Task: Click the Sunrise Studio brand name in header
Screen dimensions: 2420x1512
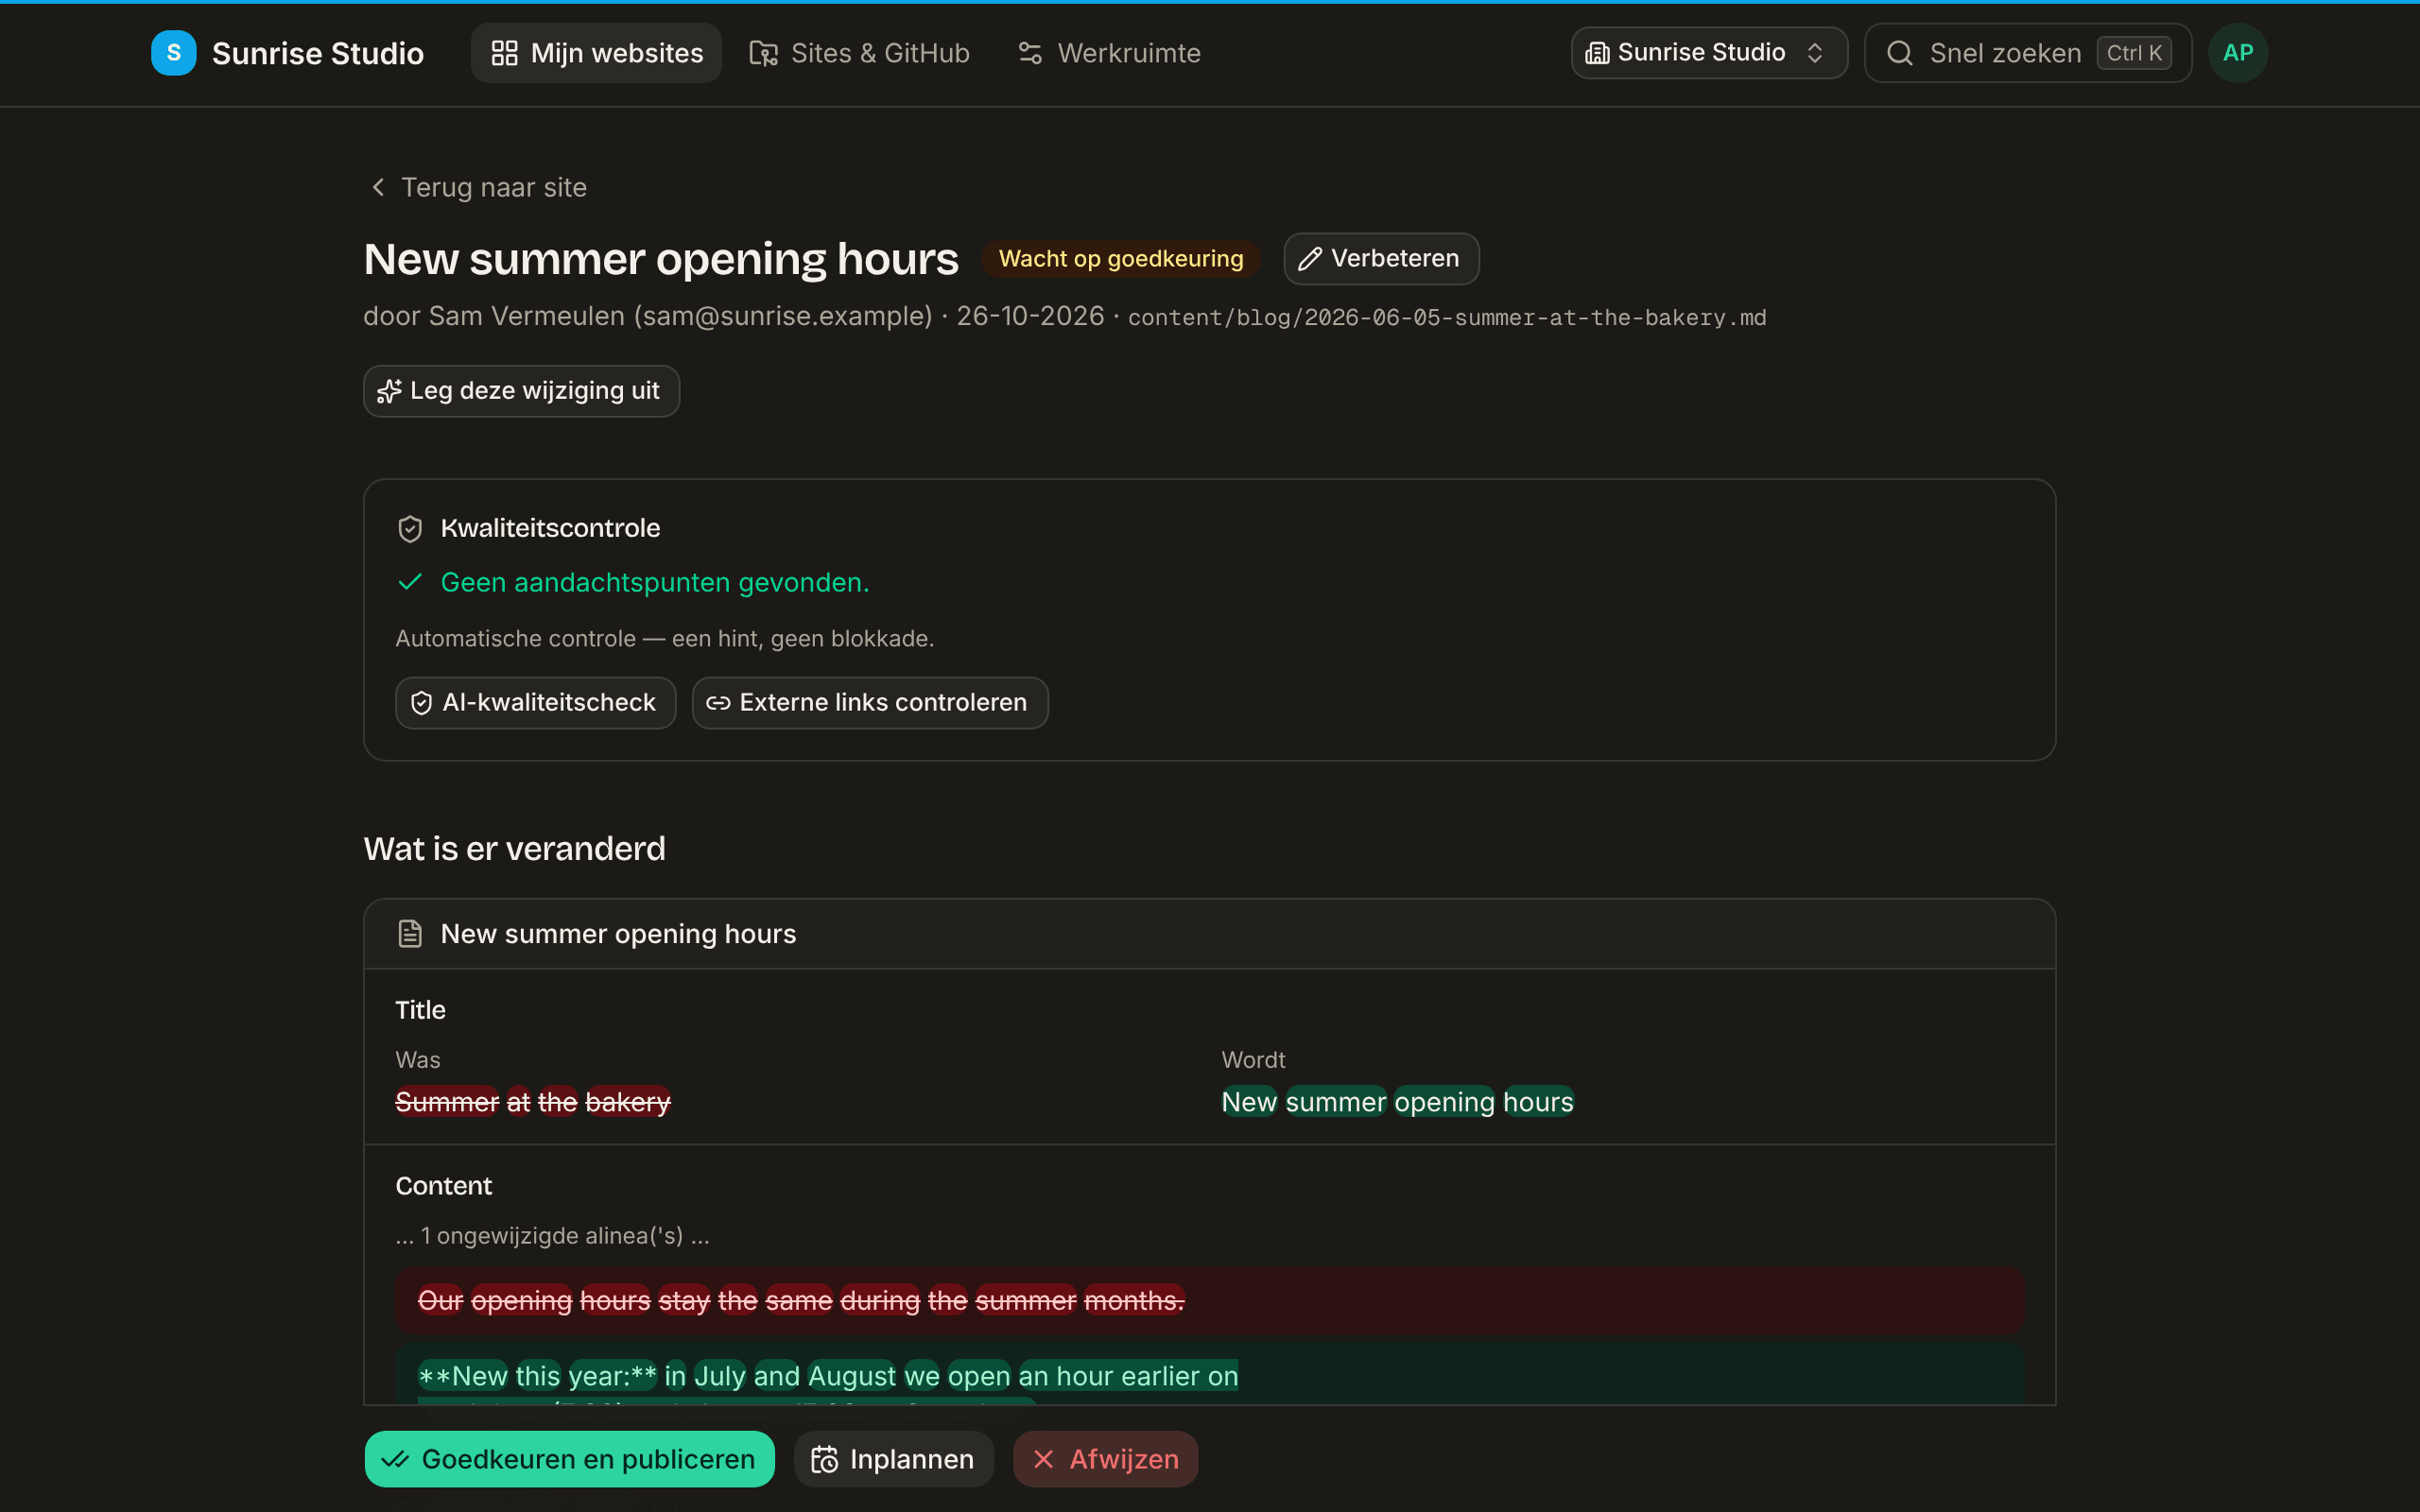Action: [x=318, y=53]
